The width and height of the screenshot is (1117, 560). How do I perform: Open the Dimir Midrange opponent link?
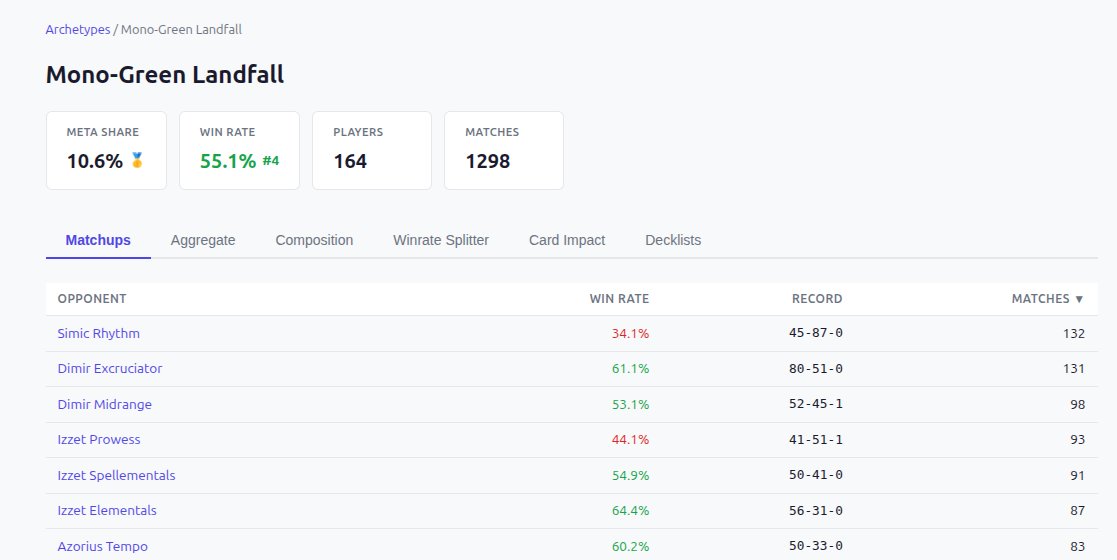coord(105,404)
